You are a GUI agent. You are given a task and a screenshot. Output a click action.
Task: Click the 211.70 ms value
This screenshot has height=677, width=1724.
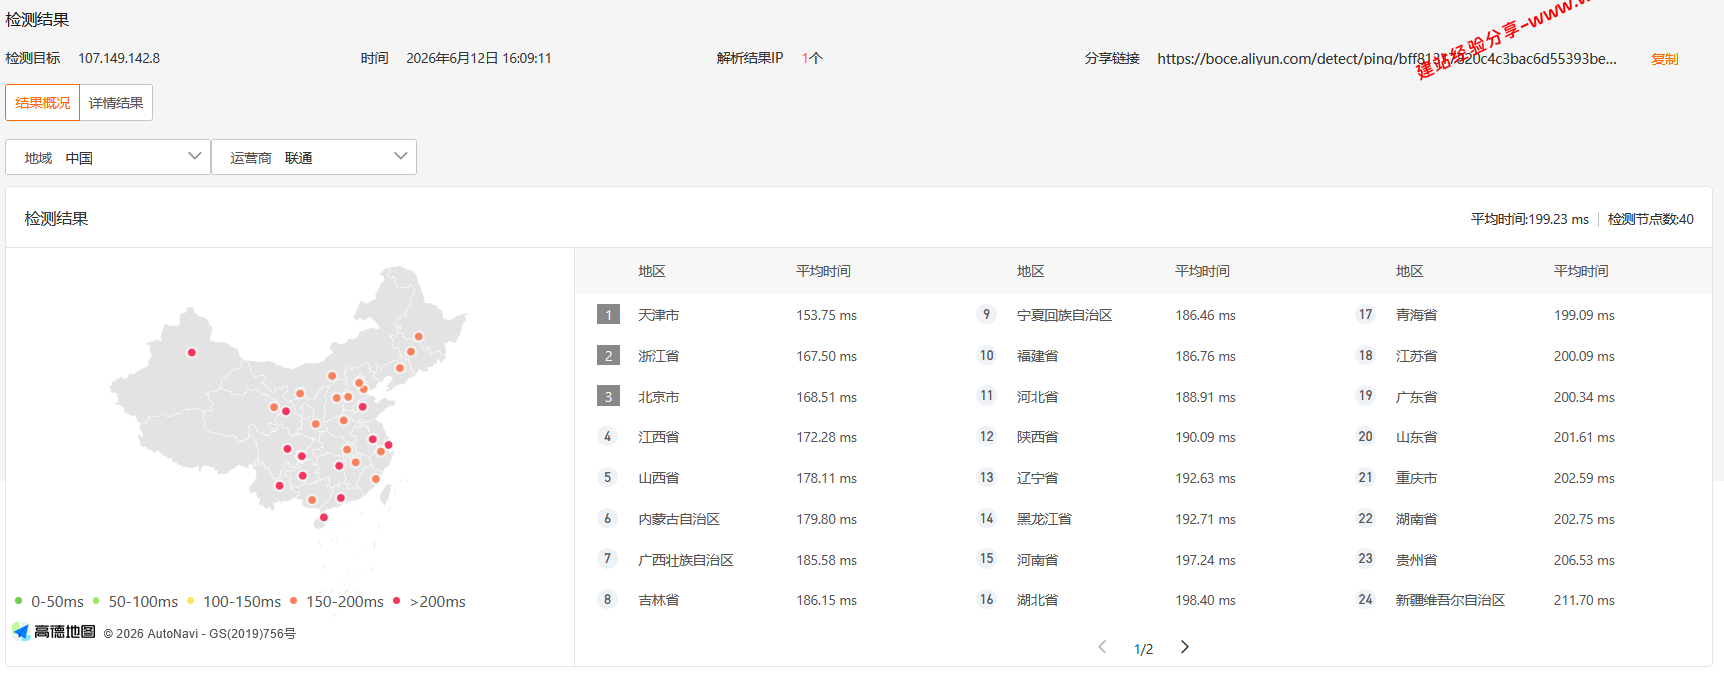(1584, 600)
